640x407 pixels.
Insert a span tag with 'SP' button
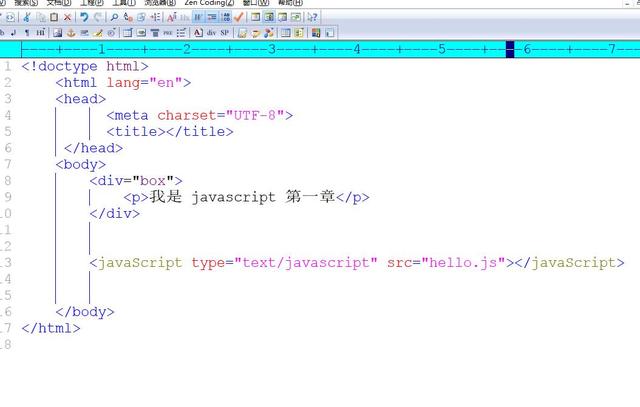point(225,33)
